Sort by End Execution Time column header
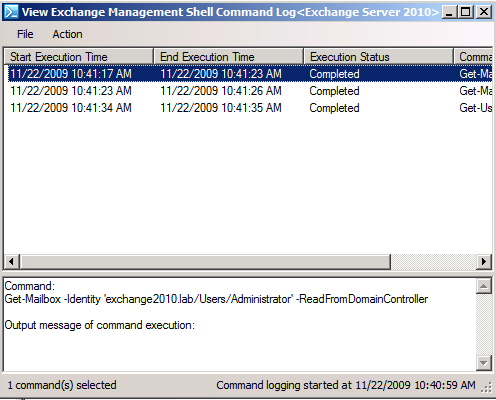Screen dimensions: 496x400 pyautogui.click(x=229, y=57)
